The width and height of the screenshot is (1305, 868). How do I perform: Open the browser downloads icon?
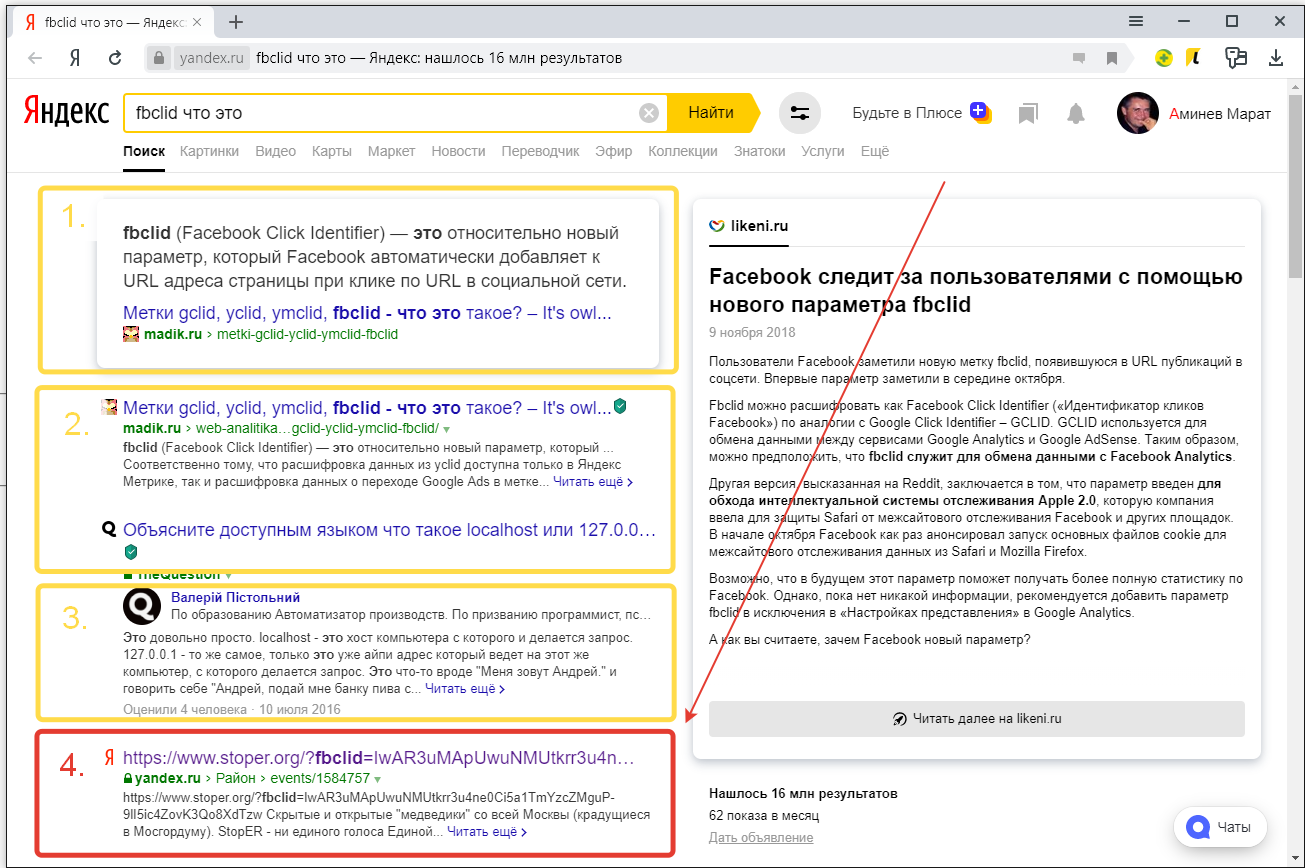tap(1276, 58)
